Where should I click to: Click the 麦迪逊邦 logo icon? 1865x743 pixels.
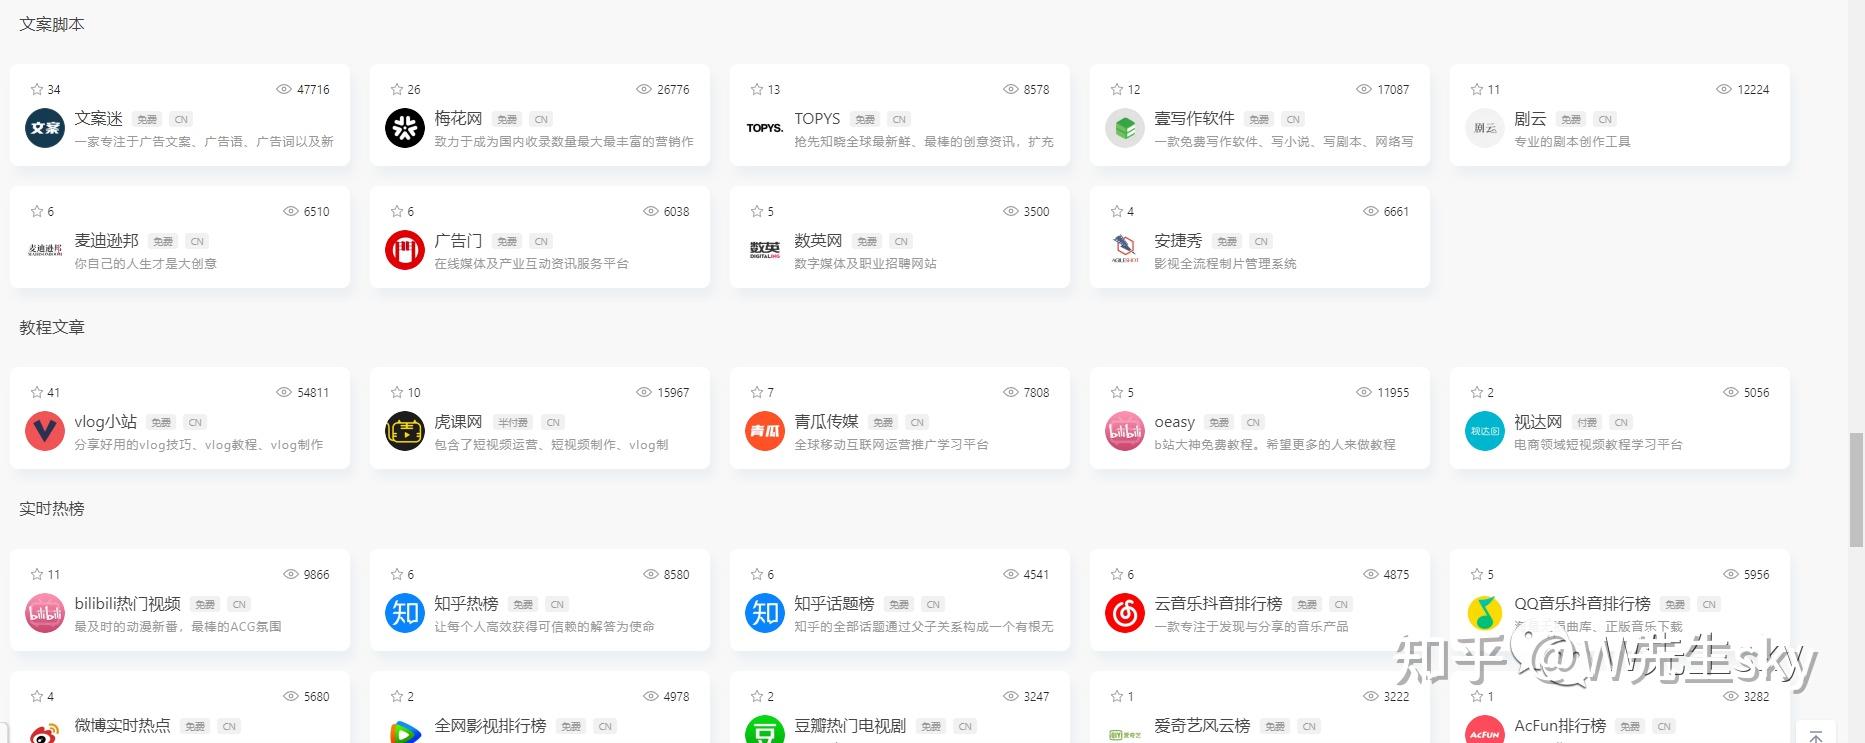pos(45,250)
